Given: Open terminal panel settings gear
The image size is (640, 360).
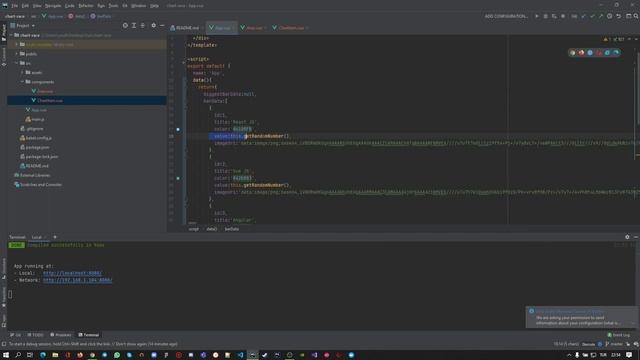Looking at the screenshot, I should (627, 237).
